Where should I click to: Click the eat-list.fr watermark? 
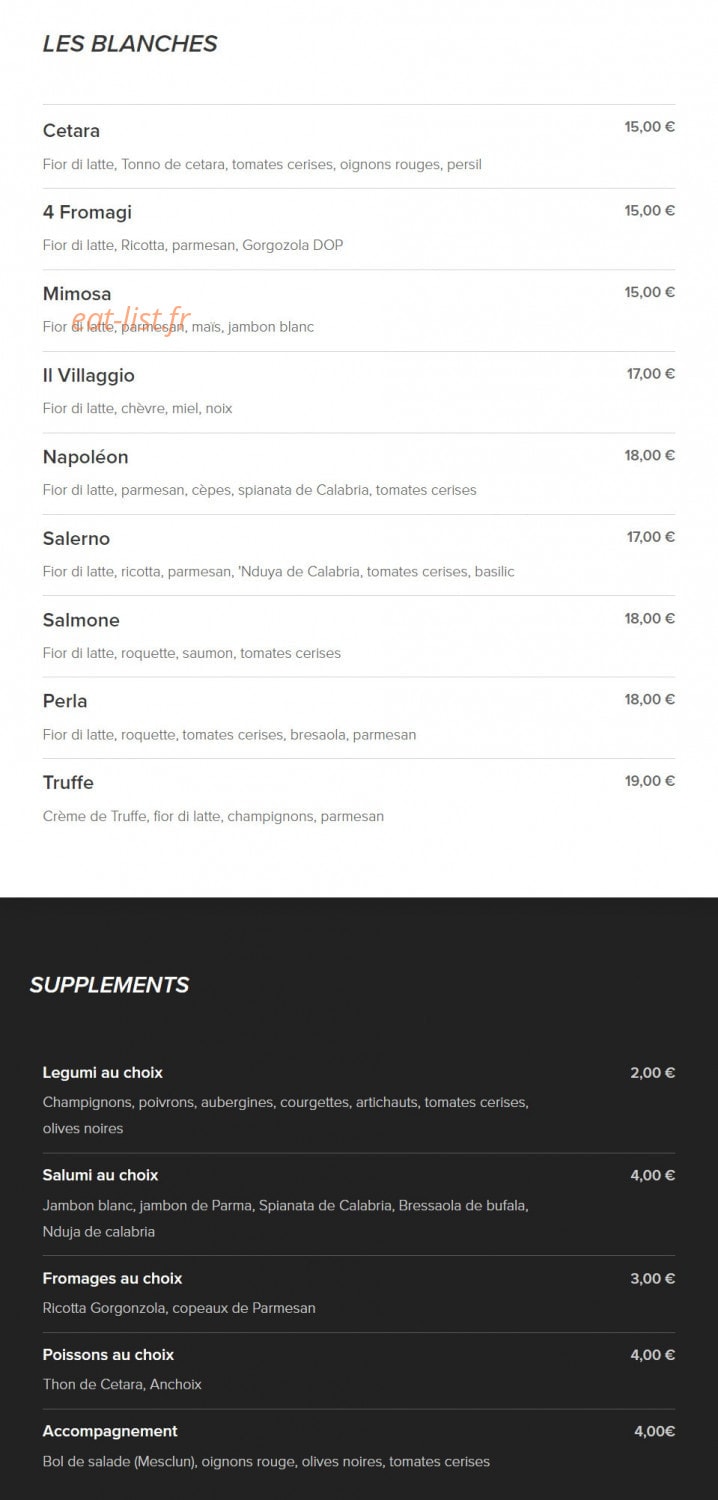(x=131, y=319)
